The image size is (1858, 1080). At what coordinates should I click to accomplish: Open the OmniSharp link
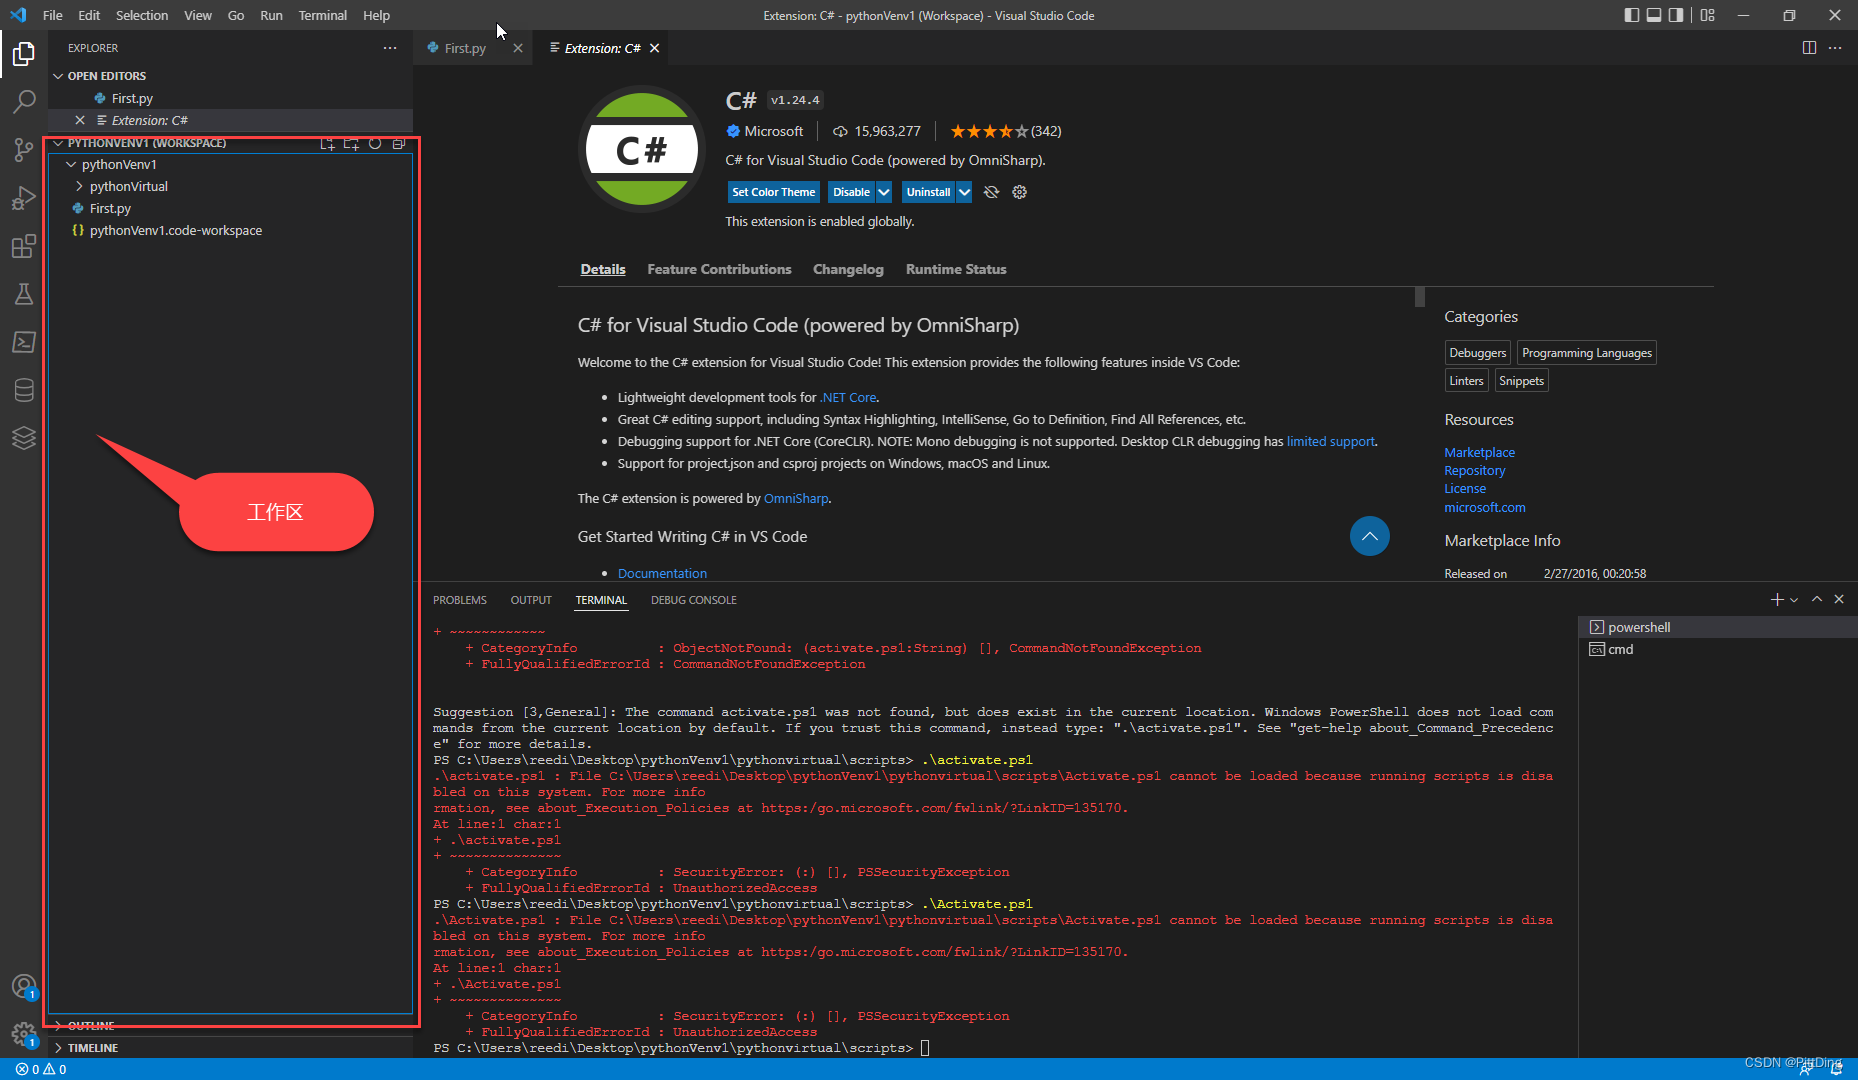[796, 498]
